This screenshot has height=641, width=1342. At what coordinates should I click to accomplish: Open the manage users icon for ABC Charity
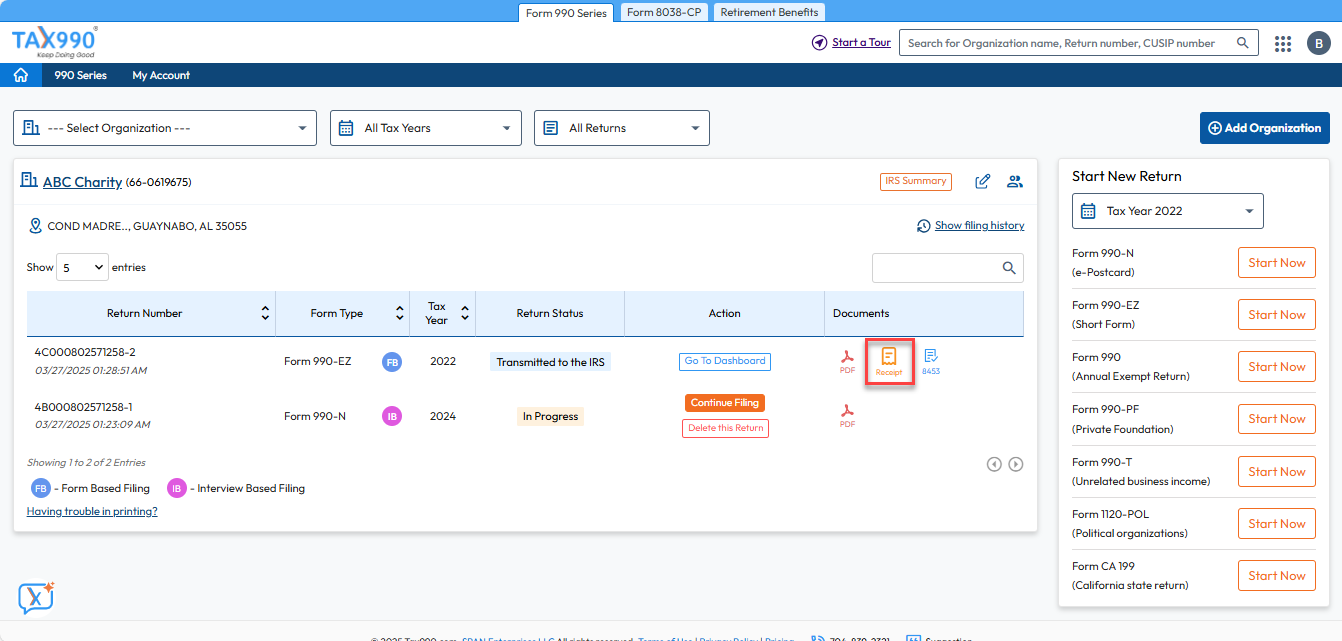1015,181
